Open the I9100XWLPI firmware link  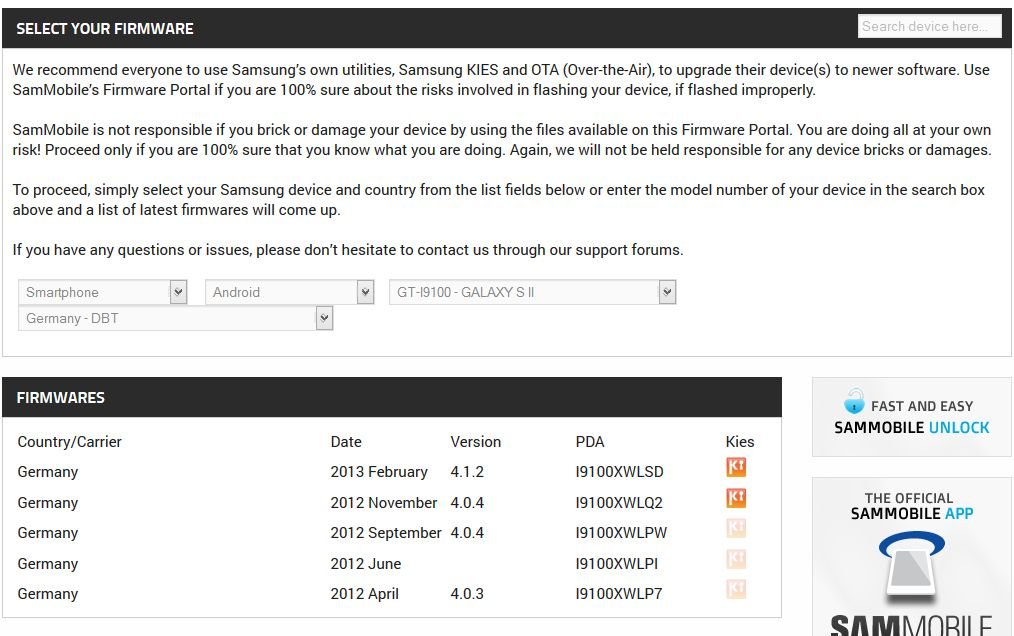(x=616, y=564)
